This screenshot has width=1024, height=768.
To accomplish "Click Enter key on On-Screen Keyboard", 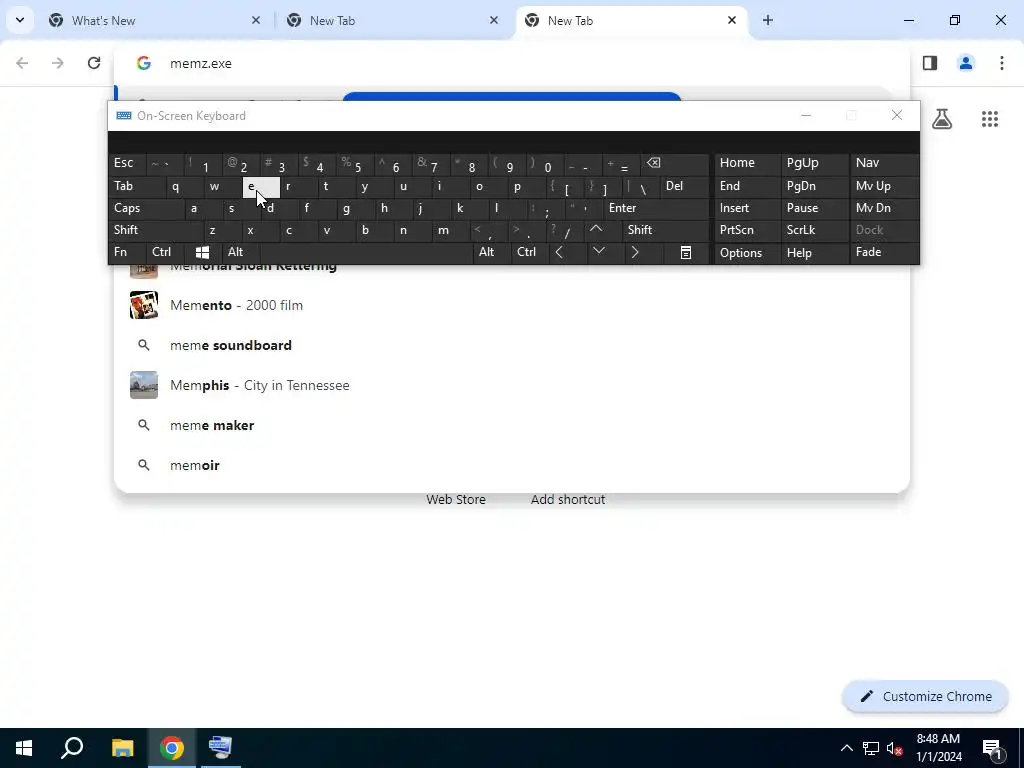I will pos(655,208).
